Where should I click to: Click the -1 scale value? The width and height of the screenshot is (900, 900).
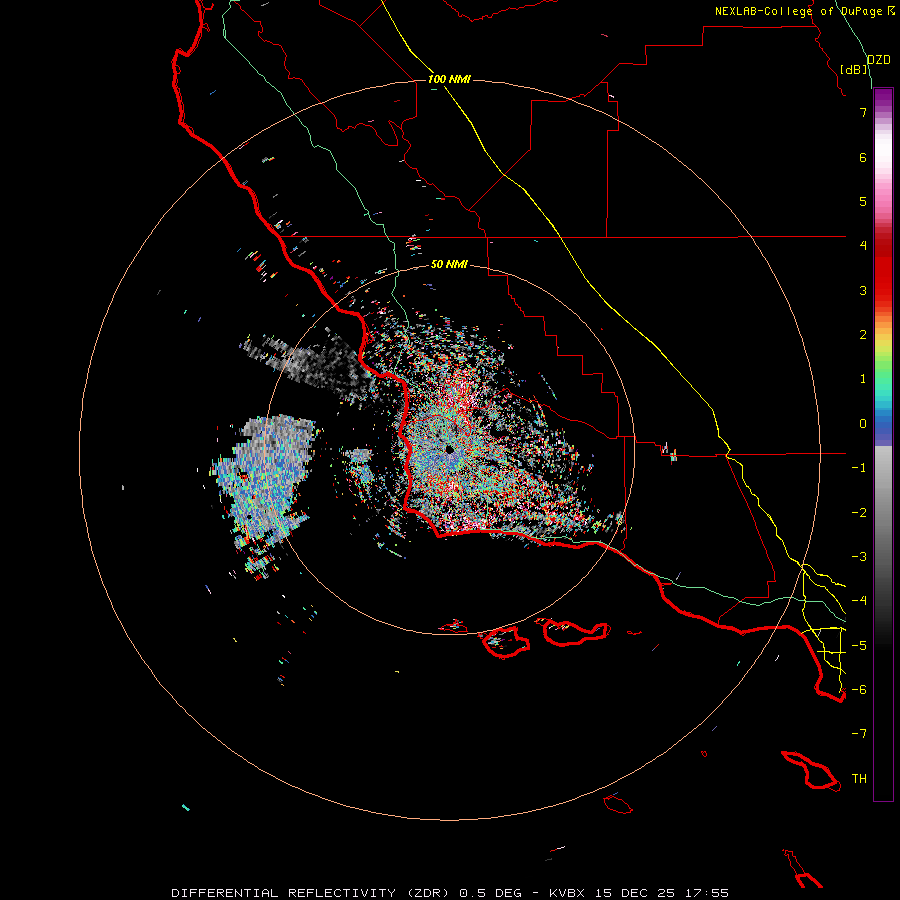pyautogui.click(x=859, y=468)
